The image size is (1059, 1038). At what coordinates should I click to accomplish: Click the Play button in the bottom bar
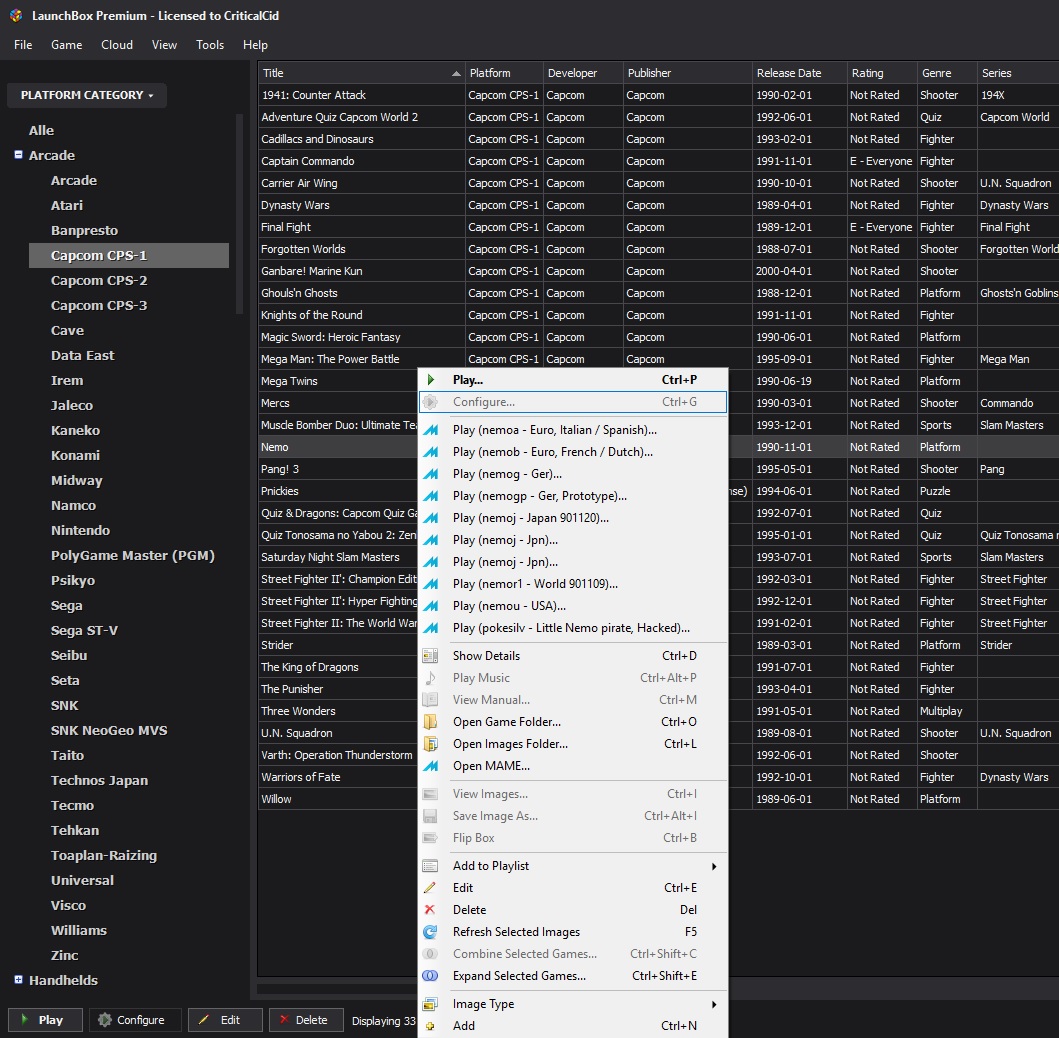tap(45, 1020)
